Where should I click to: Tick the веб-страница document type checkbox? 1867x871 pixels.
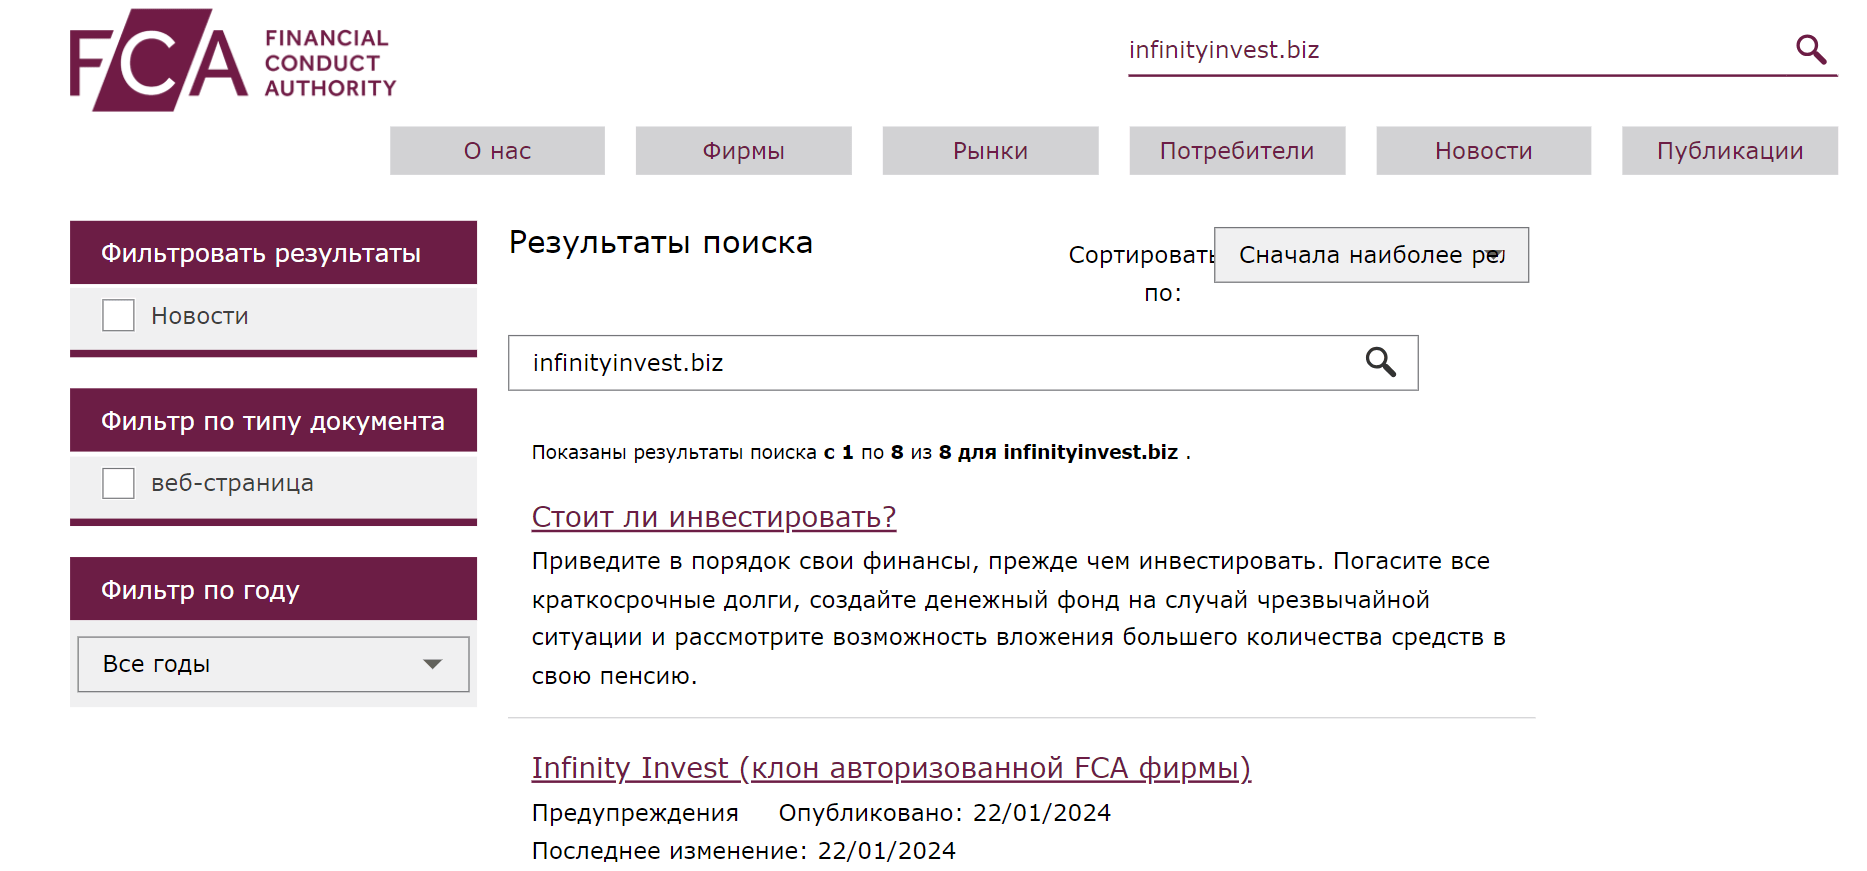[118, 483]
